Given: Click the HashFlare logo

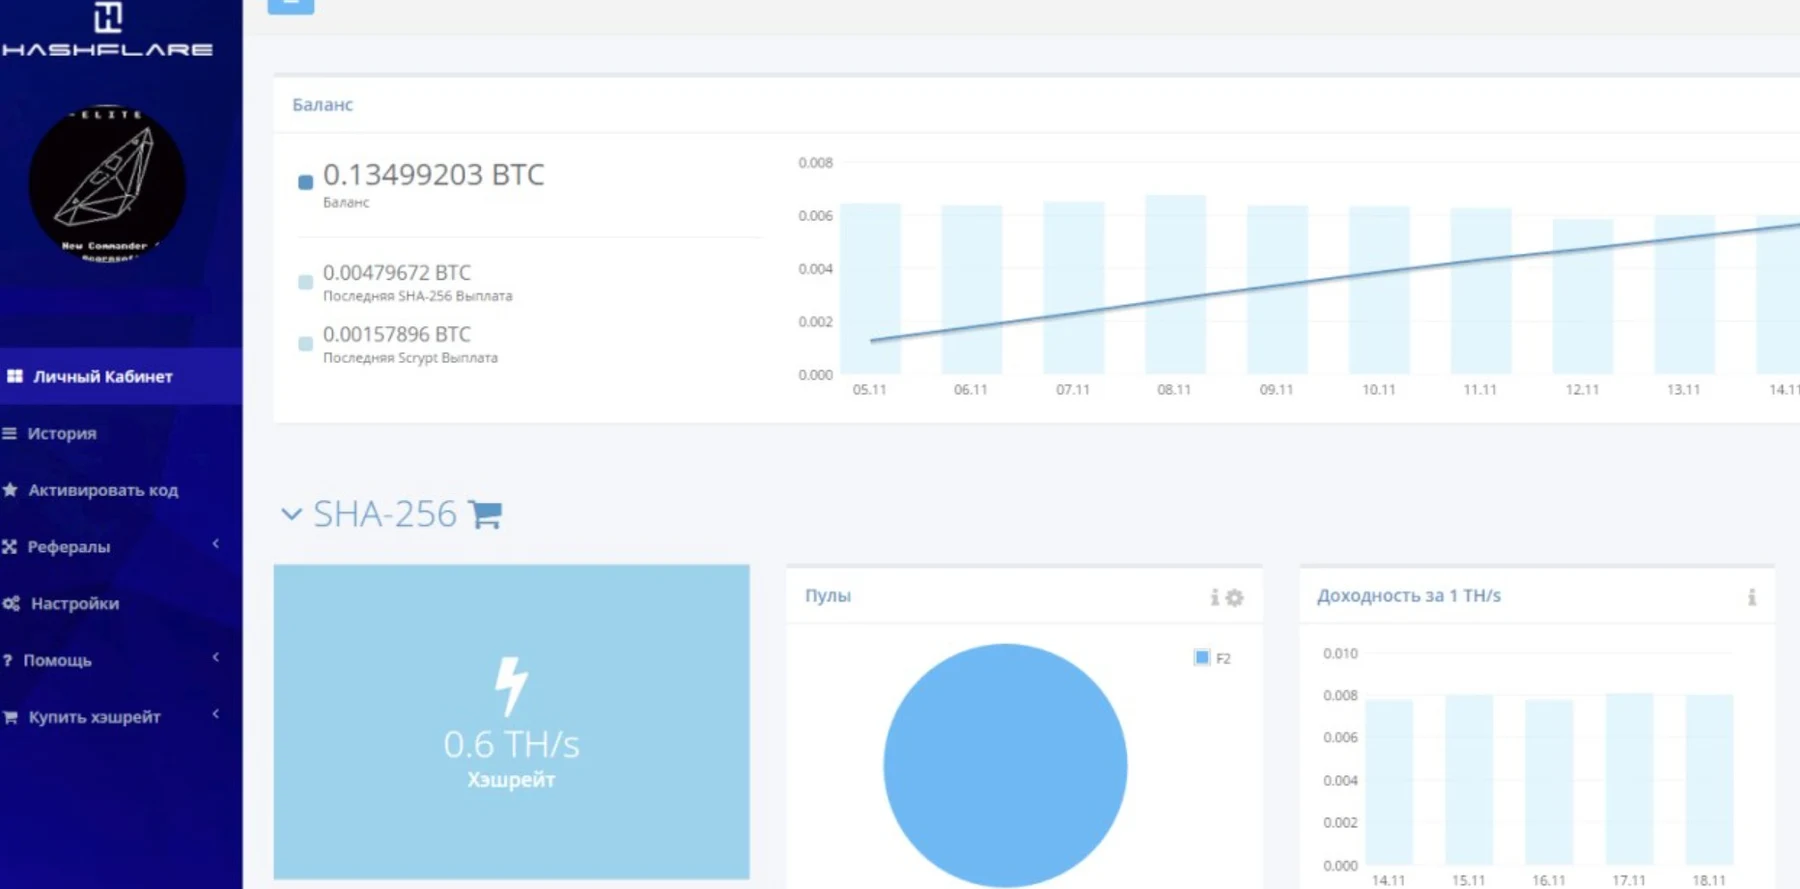Looking at the screenshot, I should pos(107,30).
